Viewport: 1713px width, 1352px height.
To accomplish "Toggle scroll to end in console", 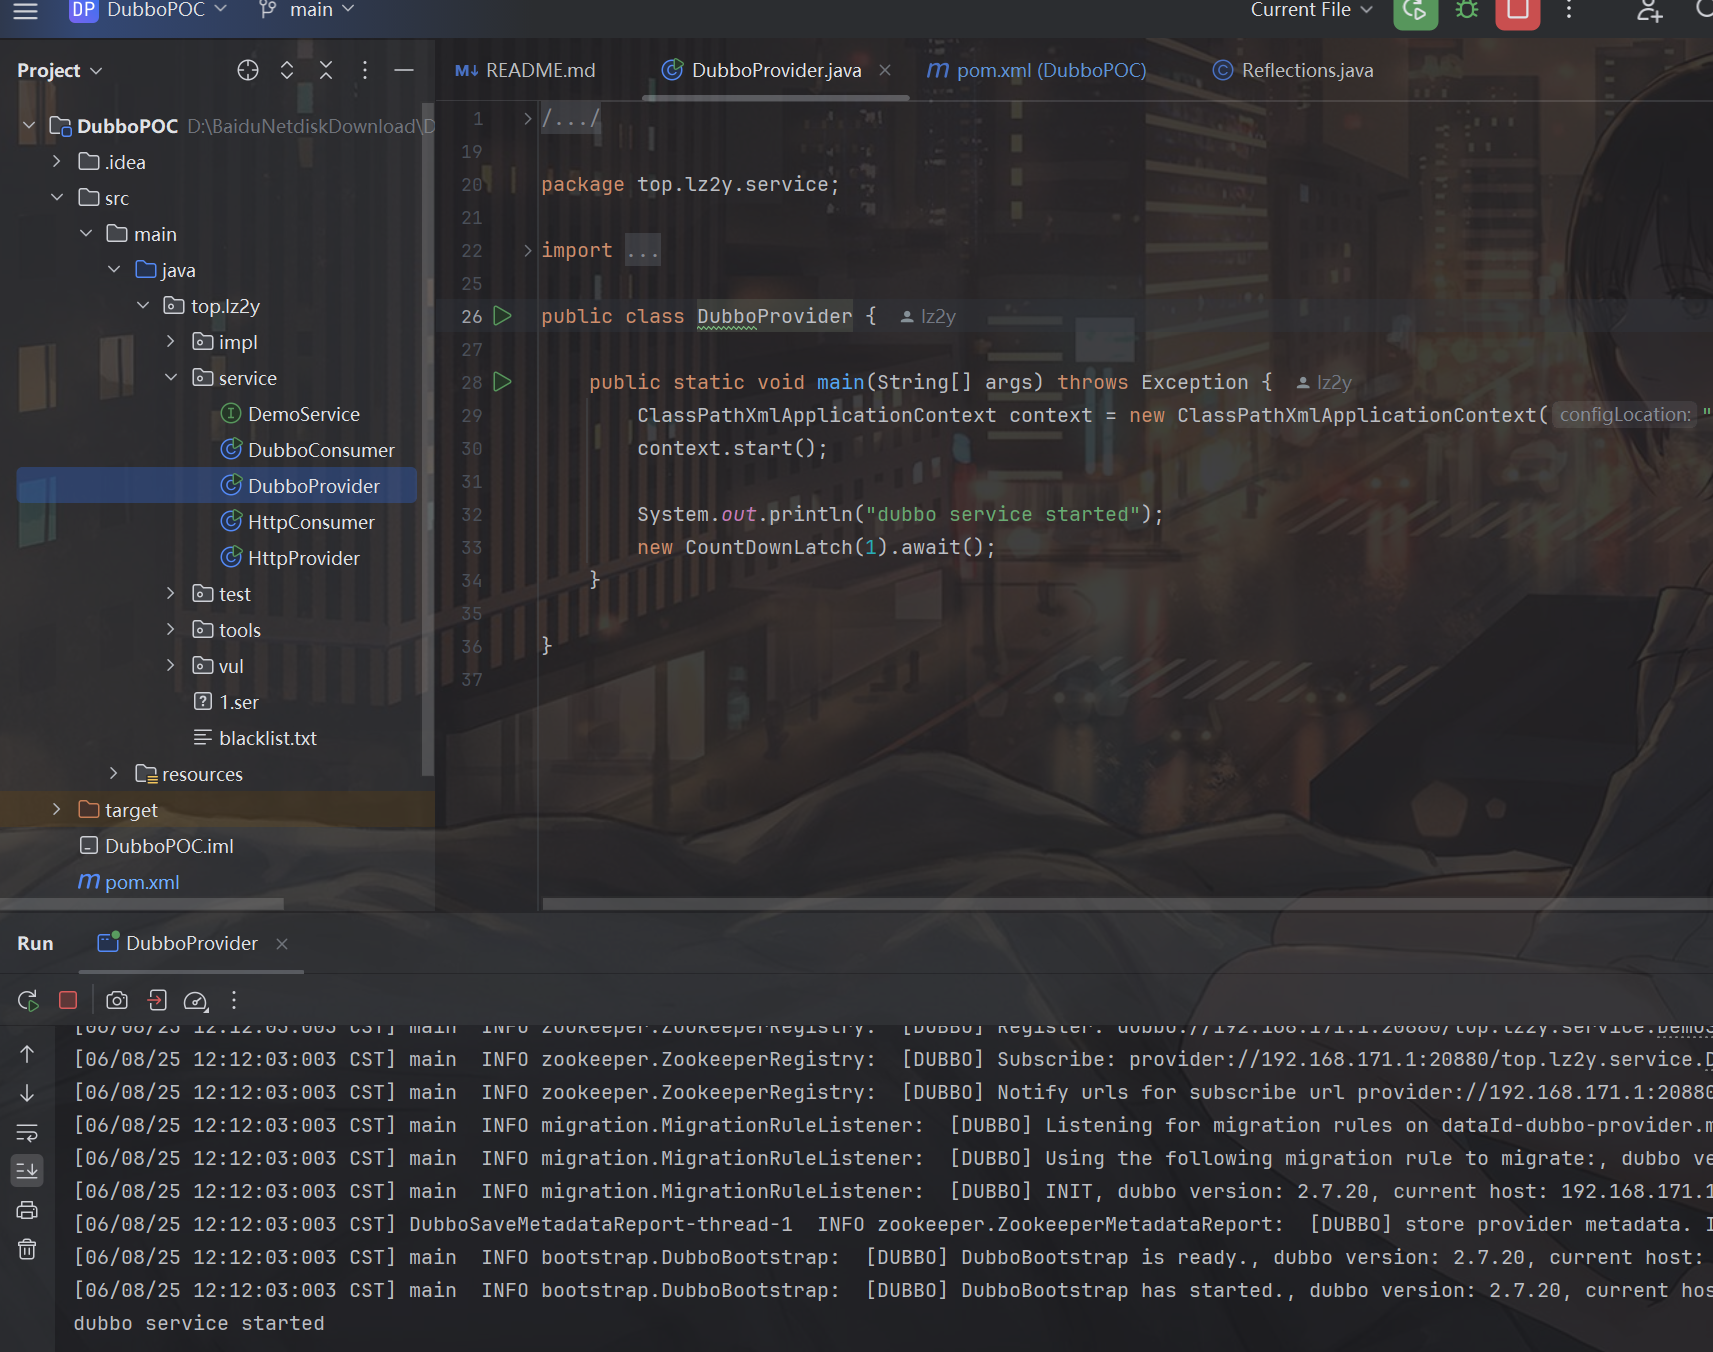I will pyautogui.click(x=27, y=1170).
